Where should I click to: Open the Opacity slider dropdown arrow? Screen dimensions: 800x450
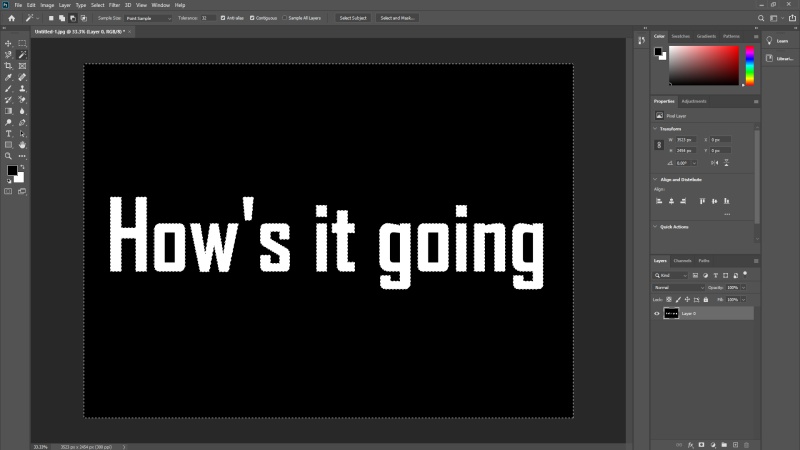[x=744, y=288]
